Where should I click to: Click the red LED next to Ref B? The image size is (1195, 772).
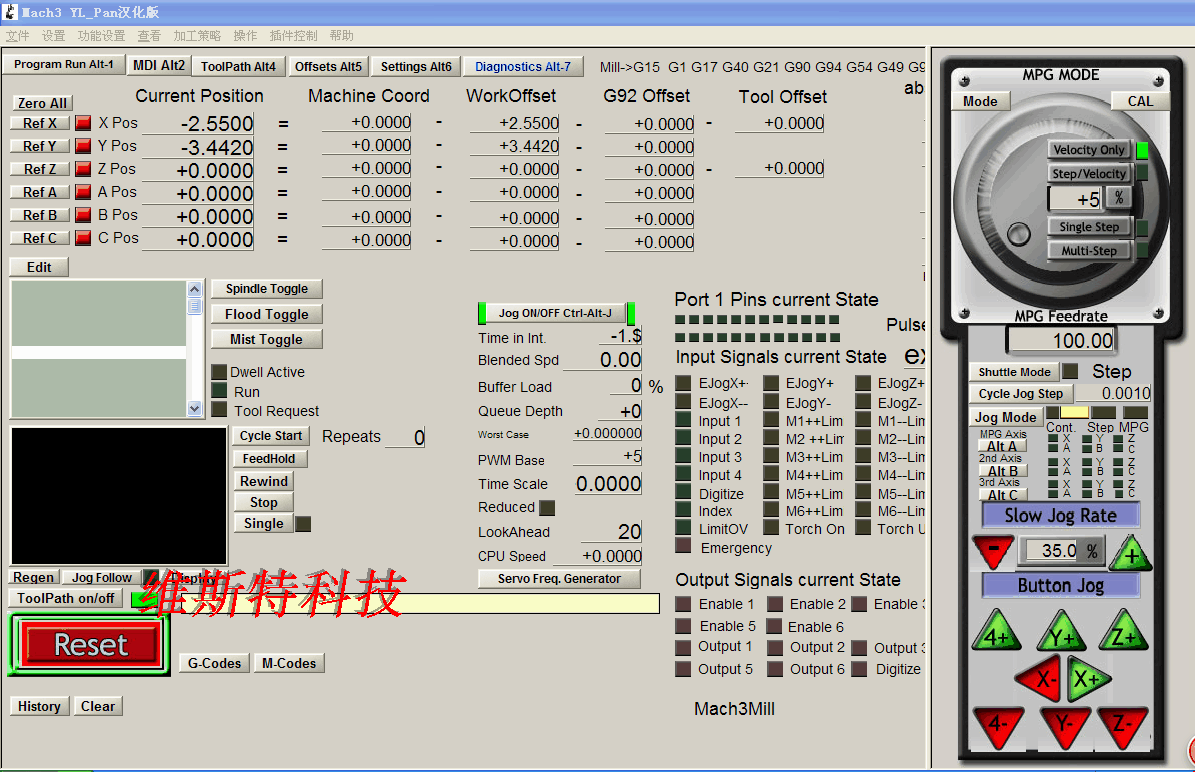tap(83, 215)
